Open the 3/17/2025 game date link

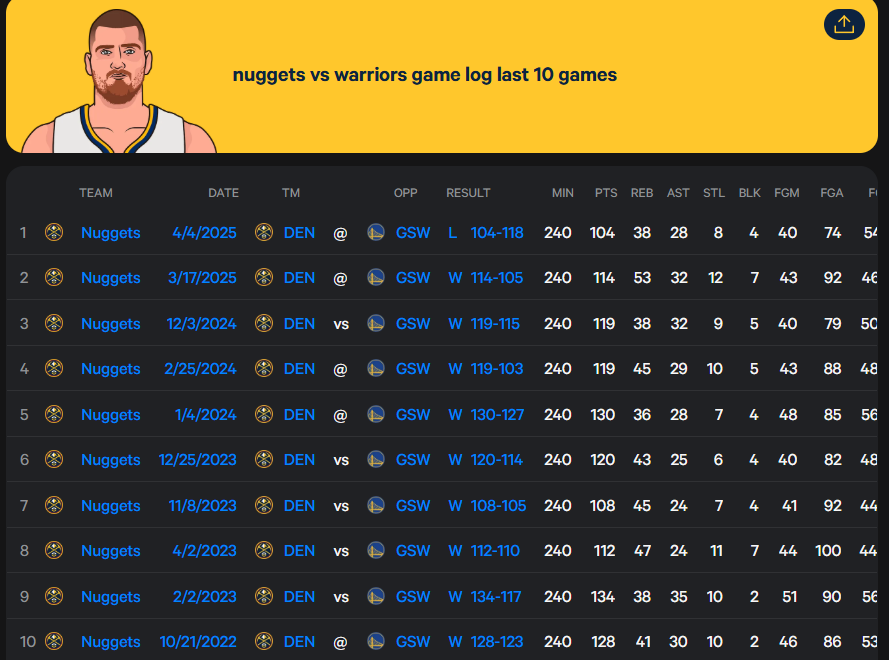tap(202, 277)
